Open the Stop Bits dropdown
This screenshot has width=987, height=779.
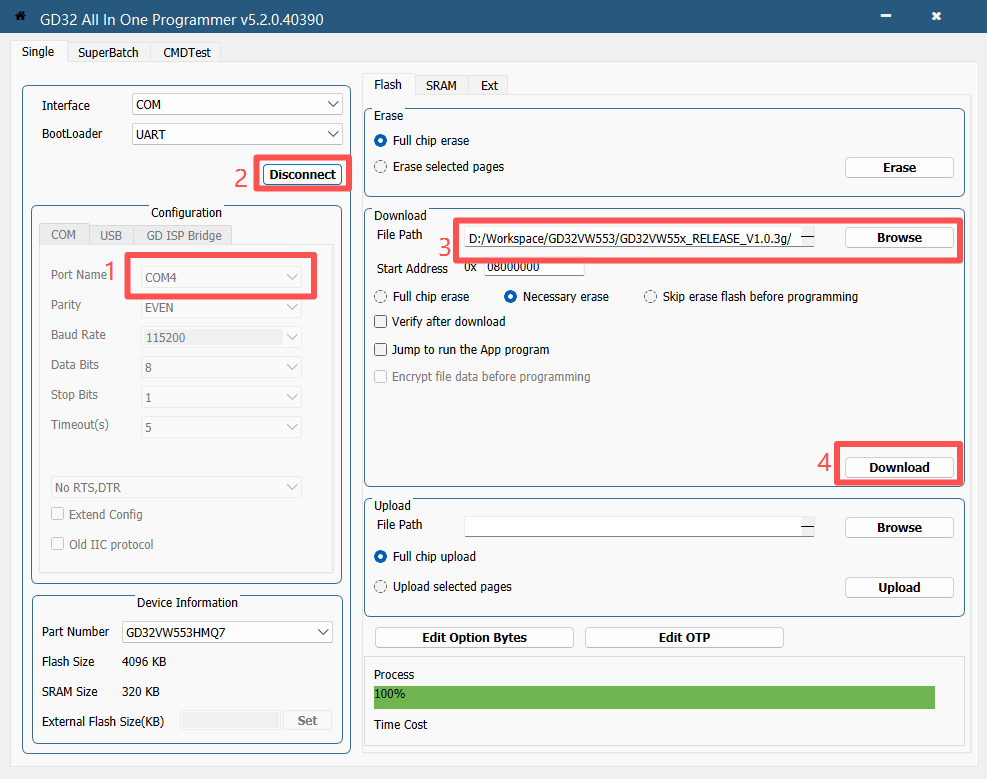click(x=222, y=397)
